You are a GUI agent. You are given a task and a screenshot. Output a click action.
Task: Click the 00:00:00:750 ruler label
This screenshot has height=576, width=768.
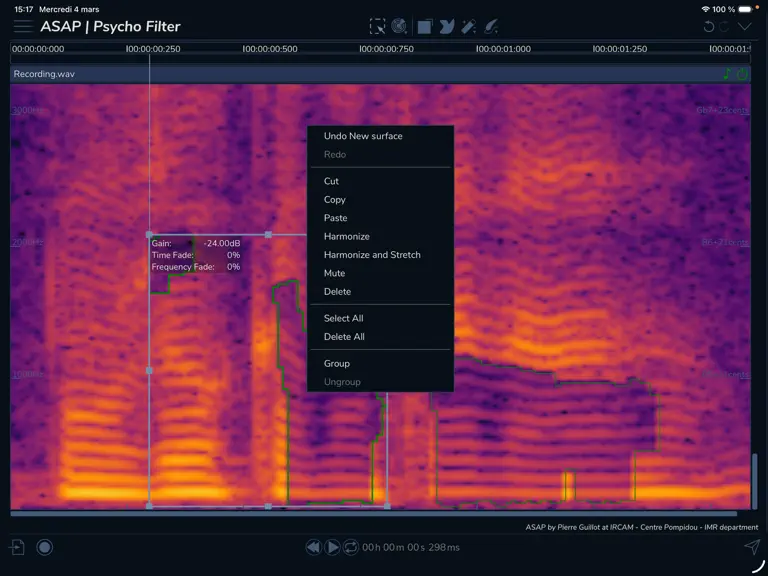click(x=386, y=49)
